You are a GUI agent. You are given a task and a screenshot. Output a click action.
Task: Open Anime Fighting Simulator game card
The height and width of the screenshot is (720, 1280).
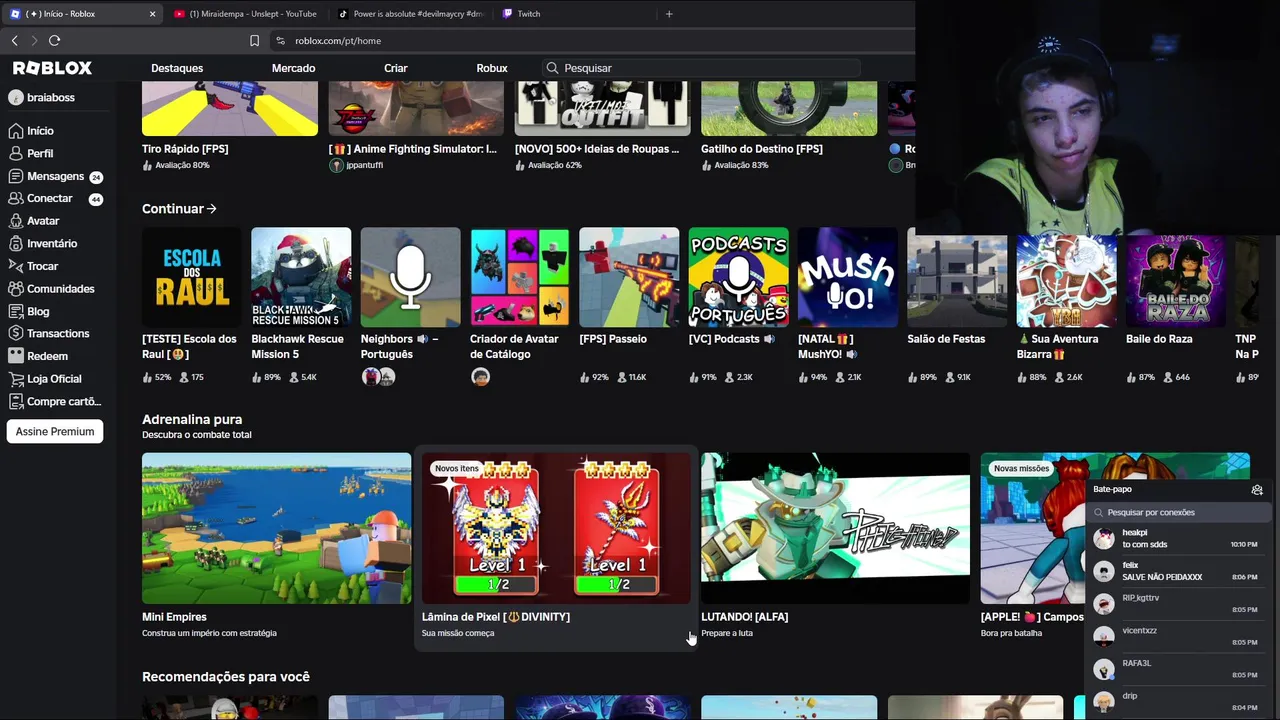click(416, 125)
